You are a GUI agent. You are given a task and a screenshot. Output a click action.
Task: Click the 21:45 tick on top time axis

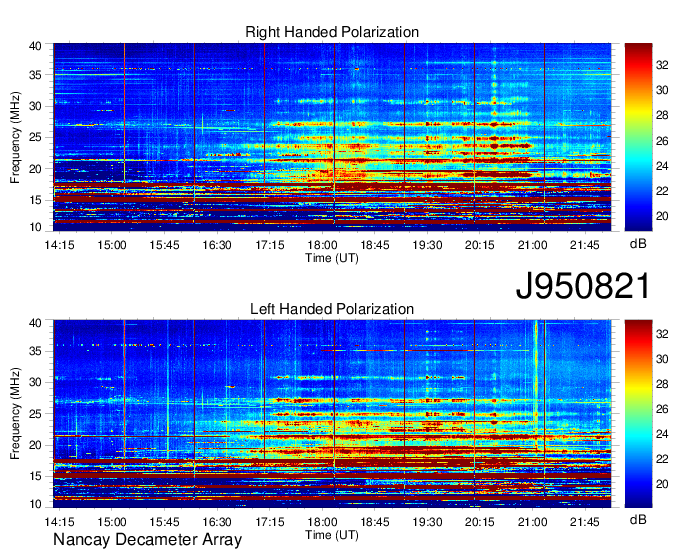[585, 245]
